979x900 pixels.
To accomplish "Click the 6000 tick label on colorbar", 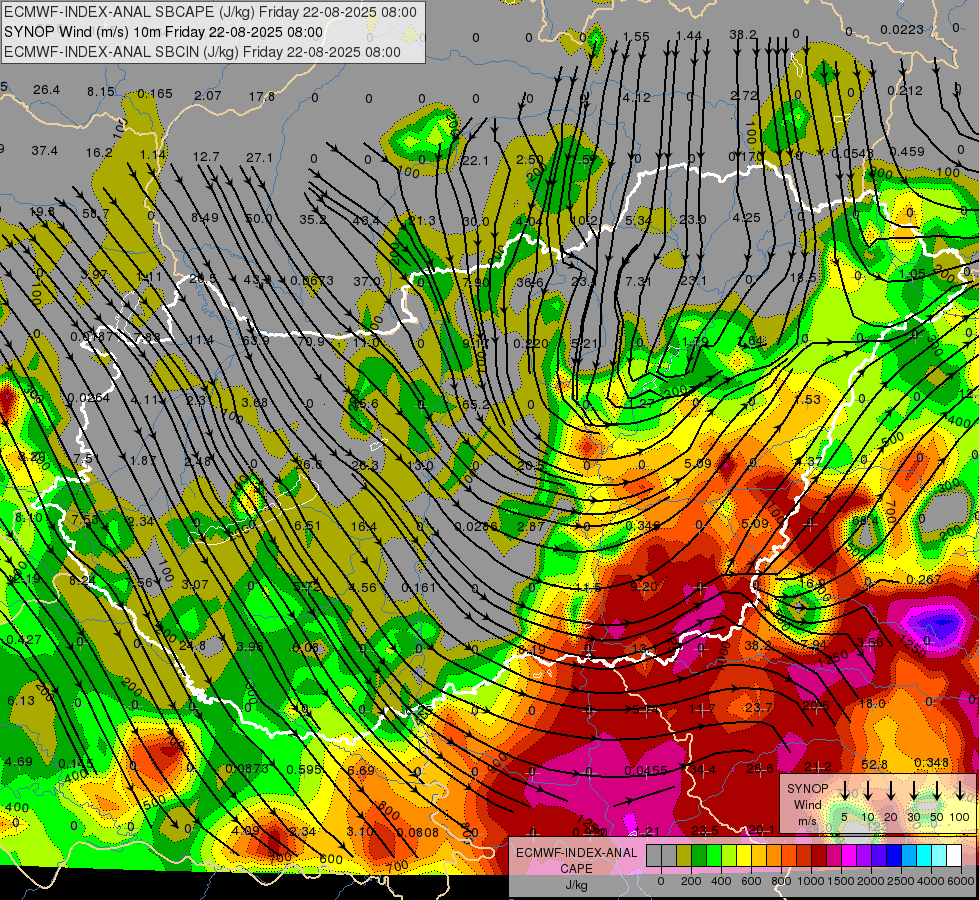I will (961, 881).
